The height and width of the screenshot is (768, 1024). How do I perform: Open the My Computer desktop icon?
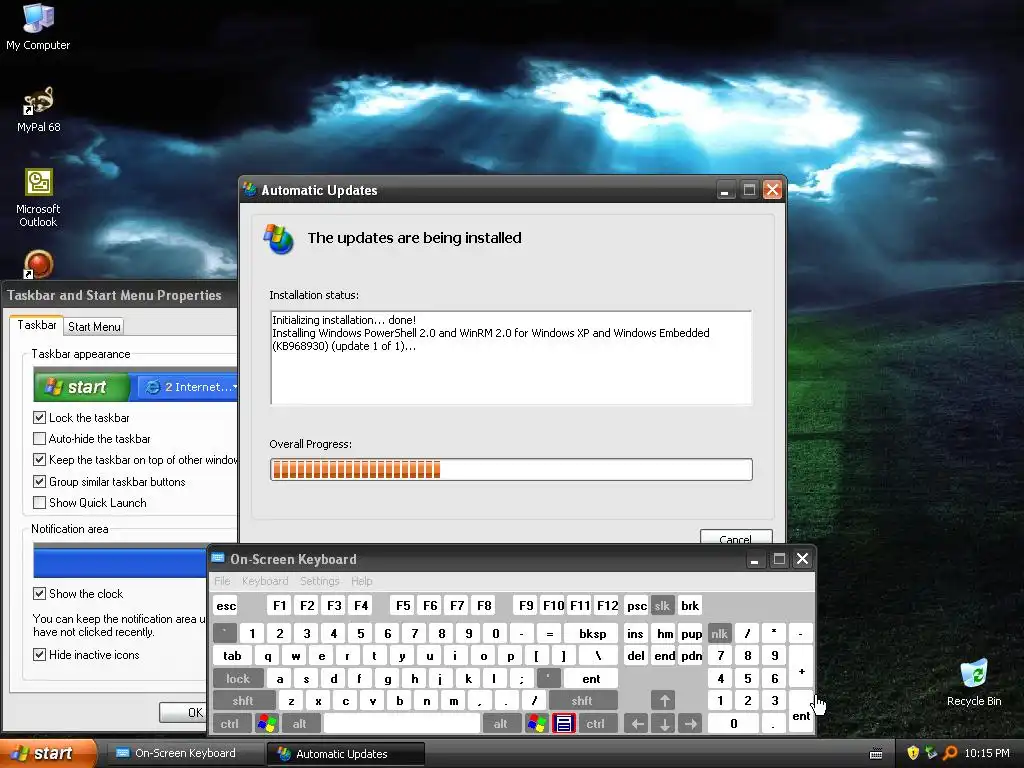38,26
